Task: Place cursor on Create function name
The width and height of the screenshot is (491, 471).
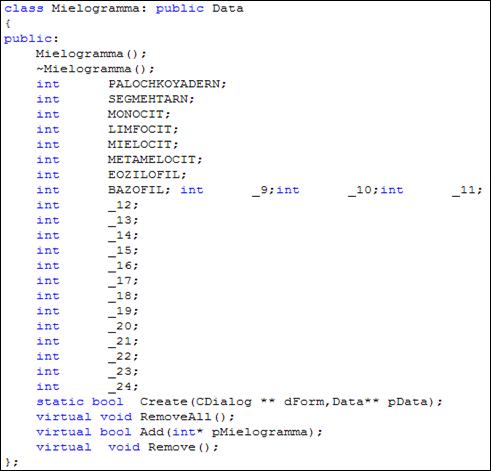Action: tap(164, 402)
